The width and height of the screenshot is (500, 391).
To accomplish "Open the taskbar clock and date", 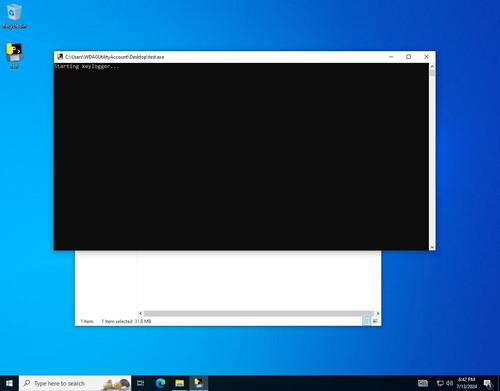I will click(x=467, y=383).
